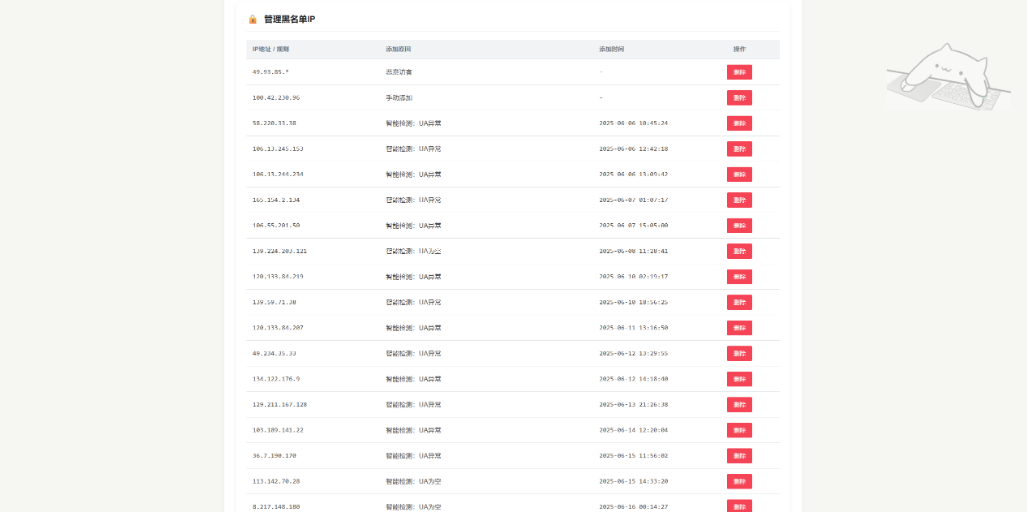Select the 管理黑名单IP section title

[289, 19]
